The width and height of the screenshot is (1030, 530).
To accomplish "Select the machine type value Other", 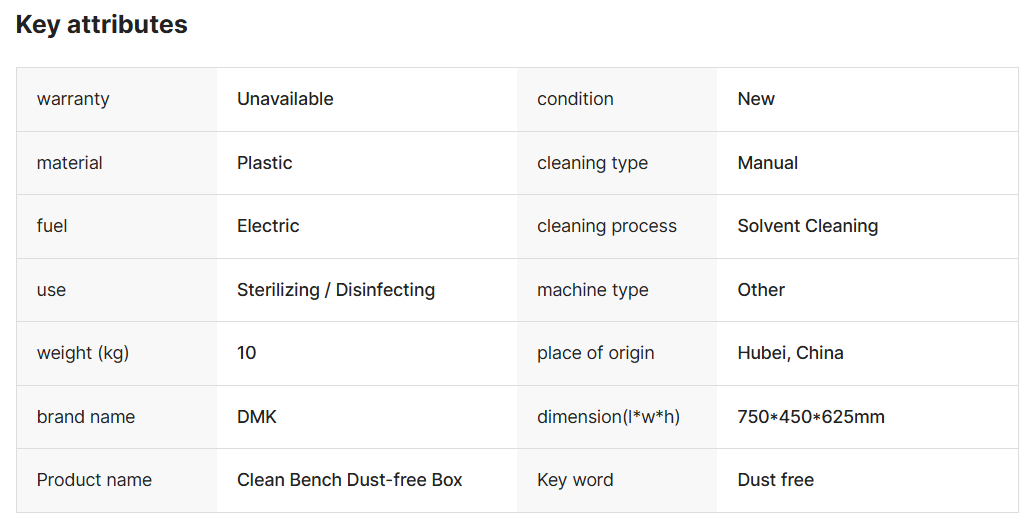I will pyautogui.click(x=761, y=290).
